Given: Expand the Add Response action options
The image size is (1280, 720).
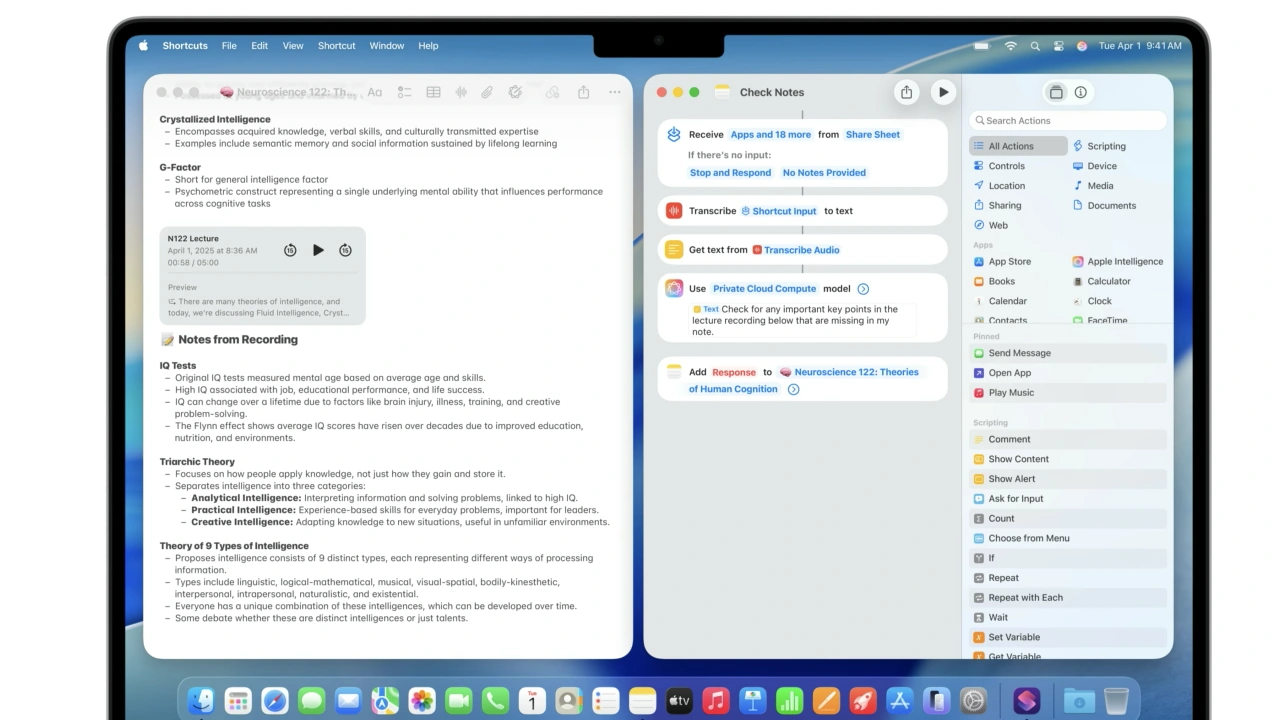Looking at the screenshot, I should 793,389.
